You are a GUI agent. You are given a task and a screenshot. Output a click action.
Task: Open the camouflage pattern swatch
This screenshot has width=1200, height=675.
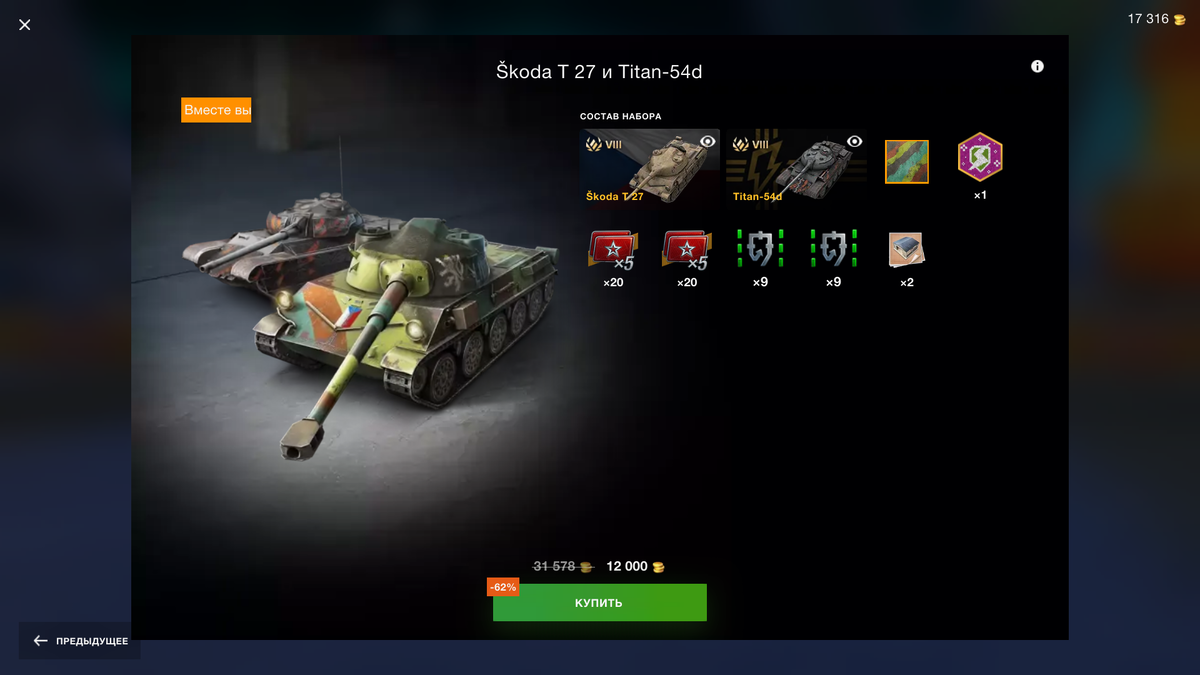(x=907, y=162)
